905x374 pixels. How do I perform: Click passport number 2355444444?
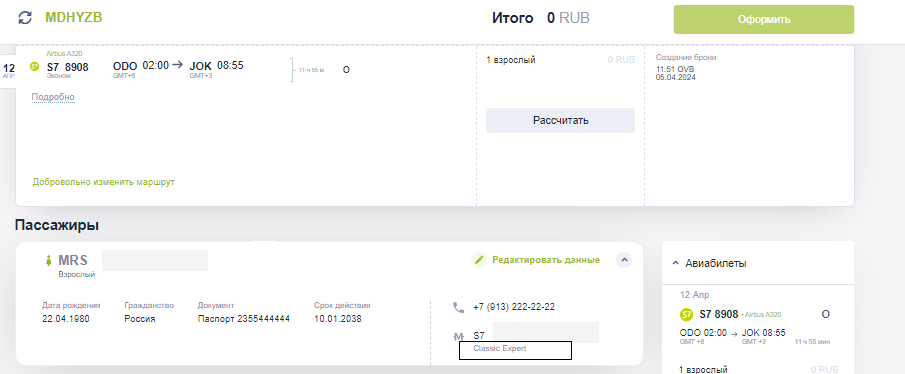point(264,319)
